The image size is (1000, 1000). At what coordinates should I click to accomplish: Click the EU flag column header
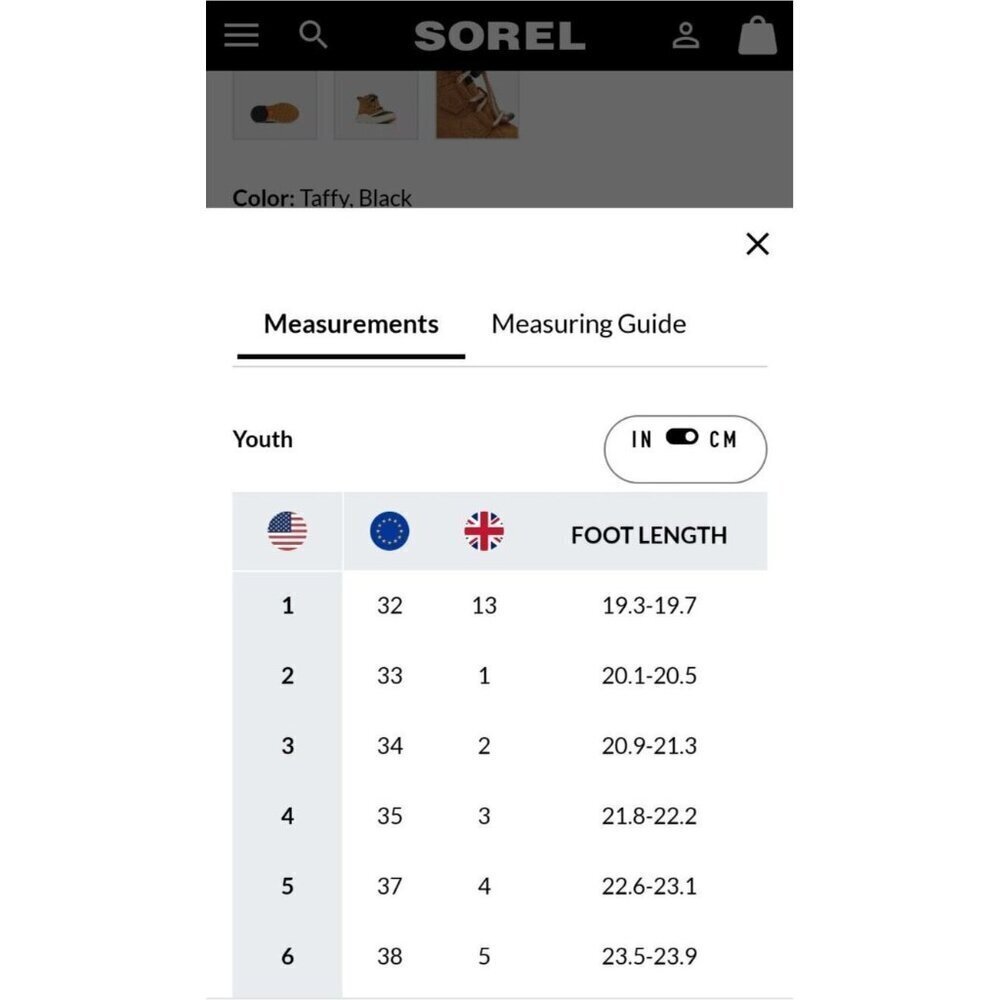[x=389, y=531]
